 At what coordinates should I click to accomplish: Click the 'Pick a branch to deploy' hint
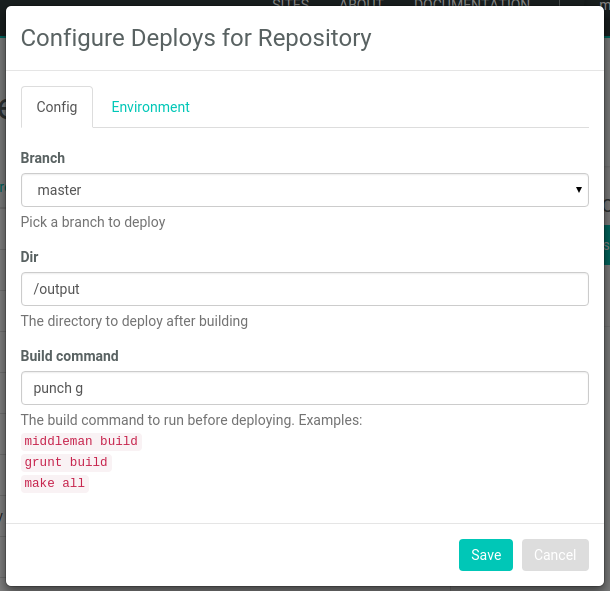pyautogui.click(x=93, y=222)
